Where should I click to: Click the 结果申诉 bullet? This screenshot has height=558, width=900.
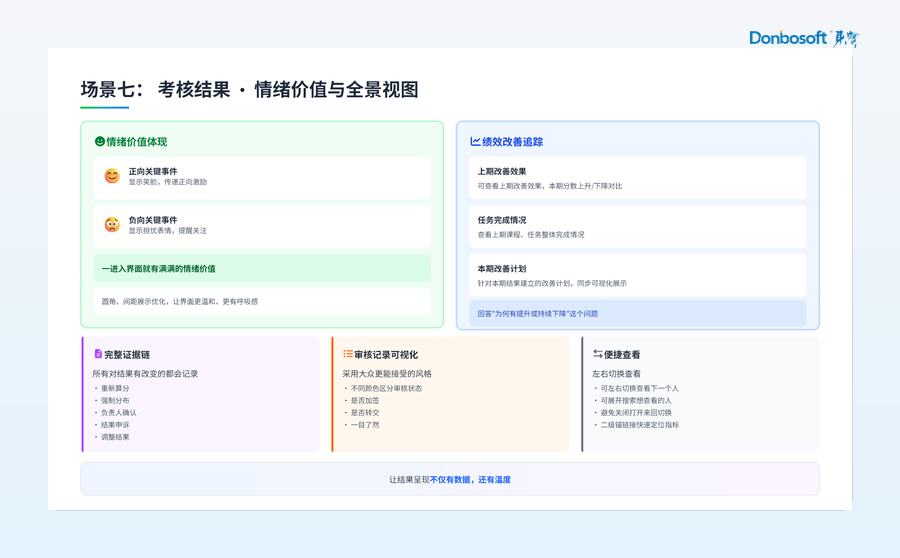point(115,425)
